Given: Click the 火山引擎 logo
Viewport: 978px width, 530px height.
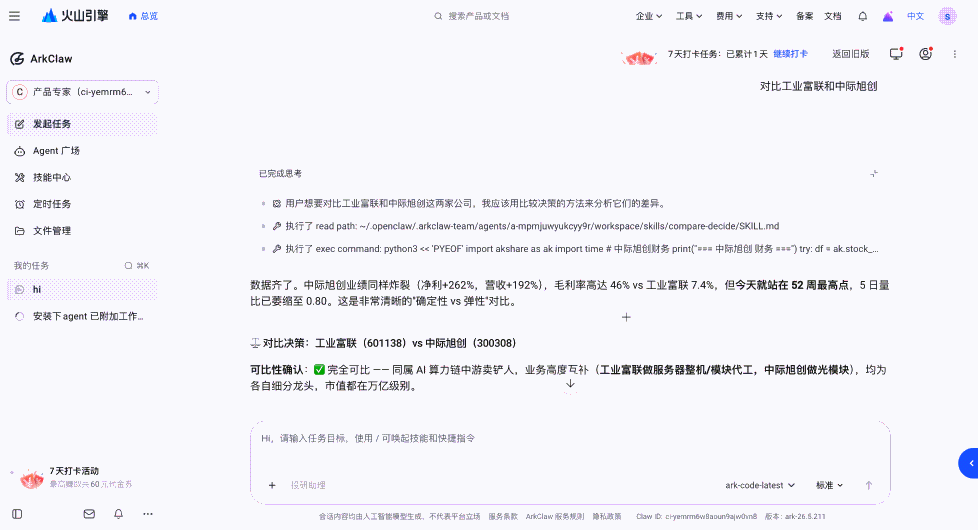Looking at the screenshot, I should coord(75,16).
